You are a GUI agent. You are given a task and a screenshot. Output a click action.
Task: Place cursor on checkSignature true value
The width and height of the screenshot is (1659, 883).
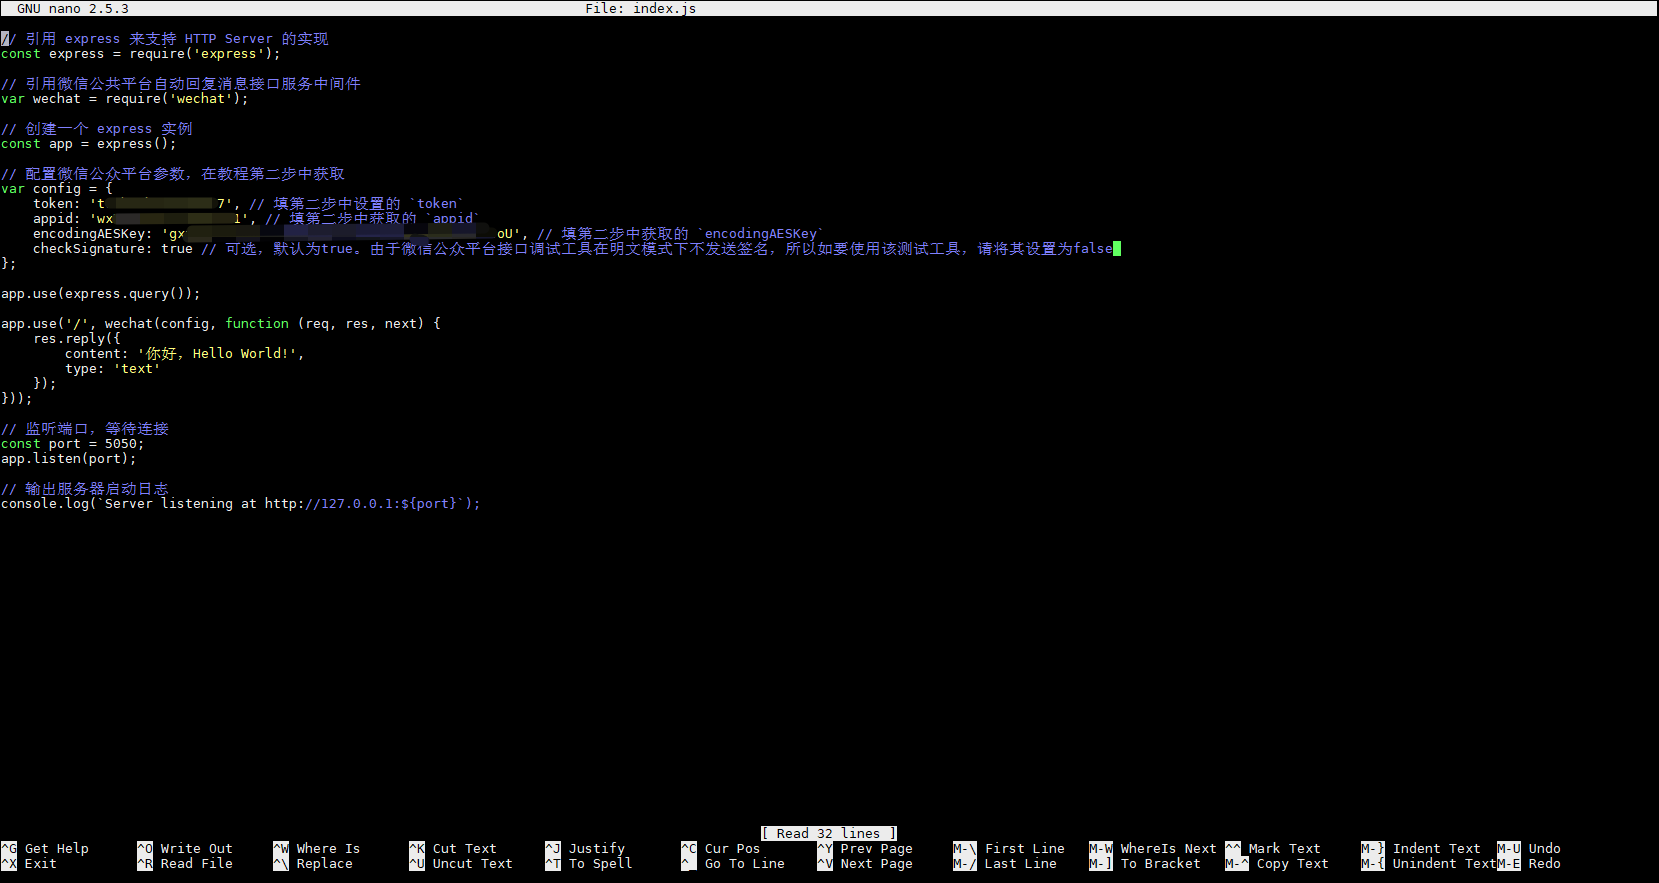click(x=177, y=248)
